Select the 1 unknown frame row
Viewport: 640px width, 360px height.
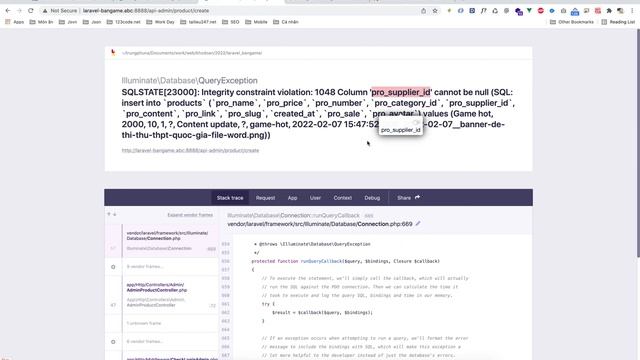click(162, 323)
